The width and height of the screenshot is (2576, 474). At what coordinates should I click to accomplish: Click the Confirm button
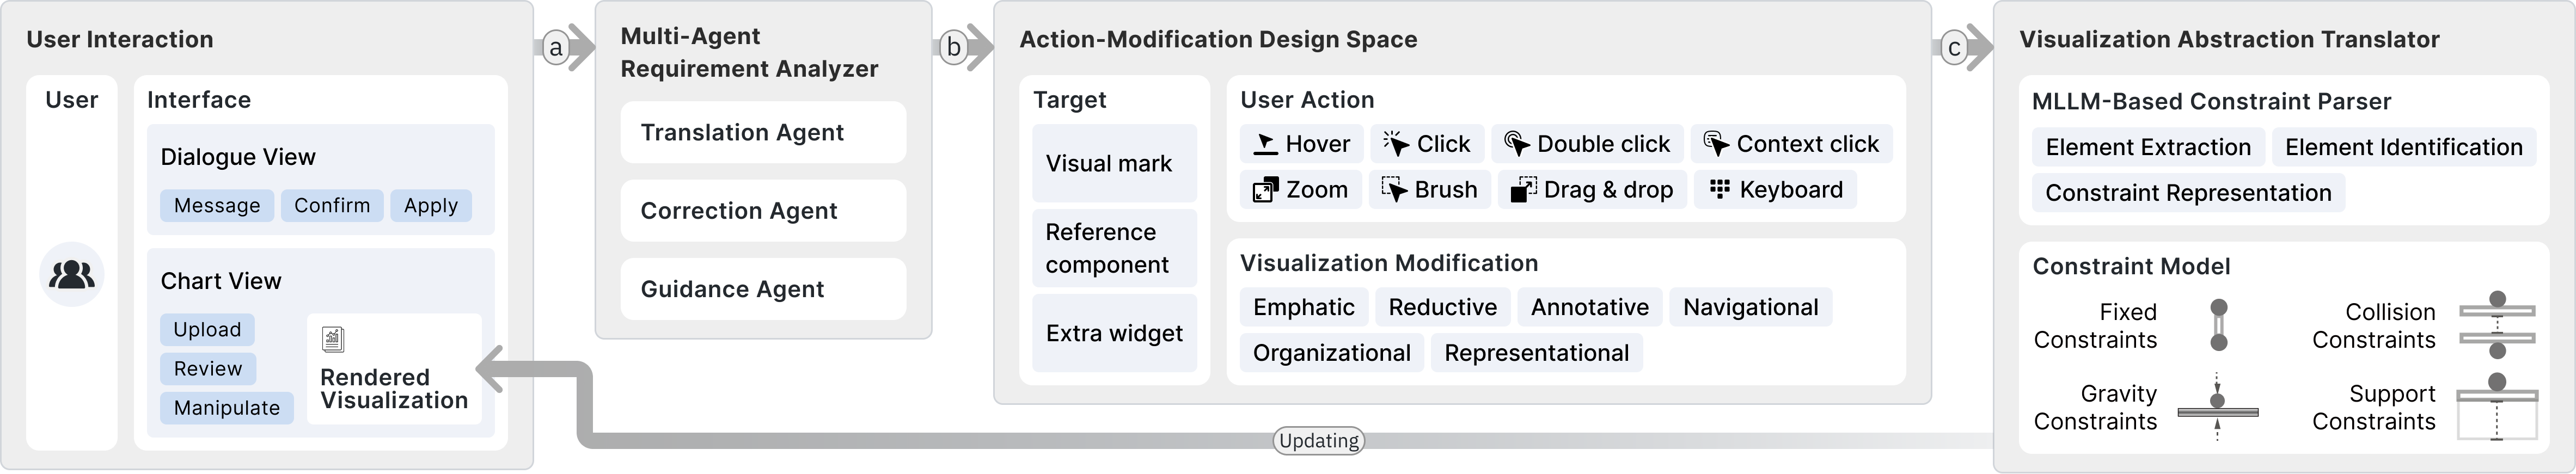[x=332, y=205]
